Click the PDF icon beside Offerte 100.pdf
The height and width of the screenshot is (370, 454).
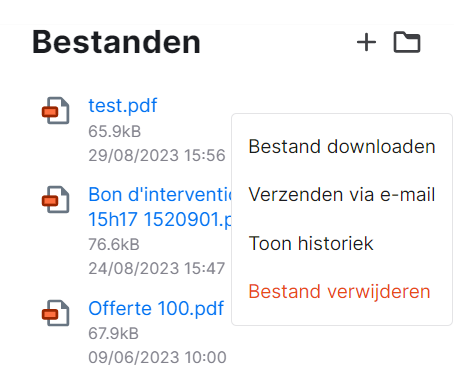coord(56,313)
